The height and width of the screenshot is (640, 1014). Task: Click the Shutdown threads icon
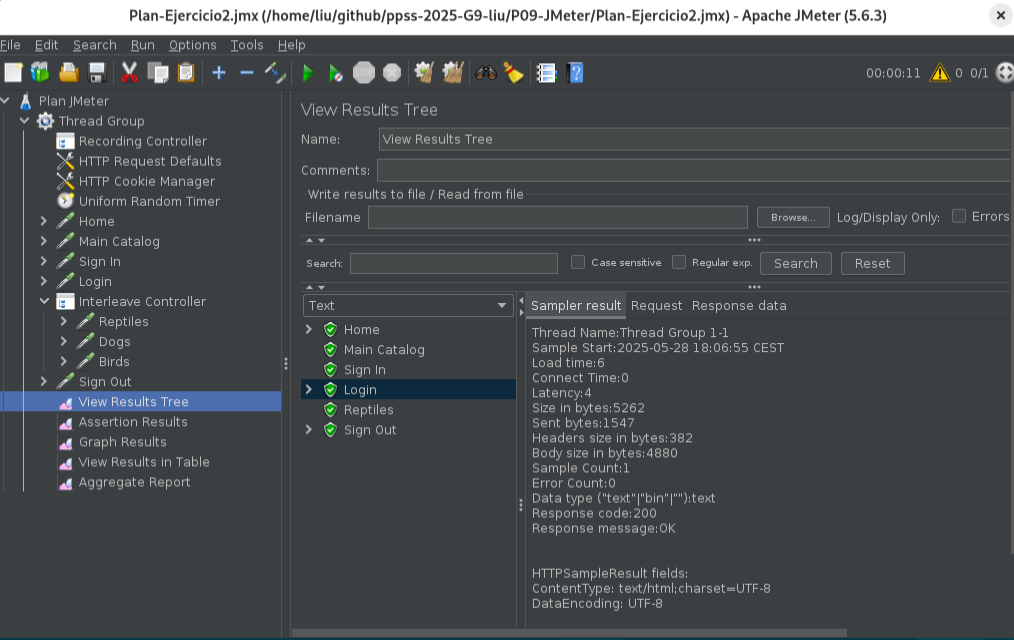coord(392,73)
